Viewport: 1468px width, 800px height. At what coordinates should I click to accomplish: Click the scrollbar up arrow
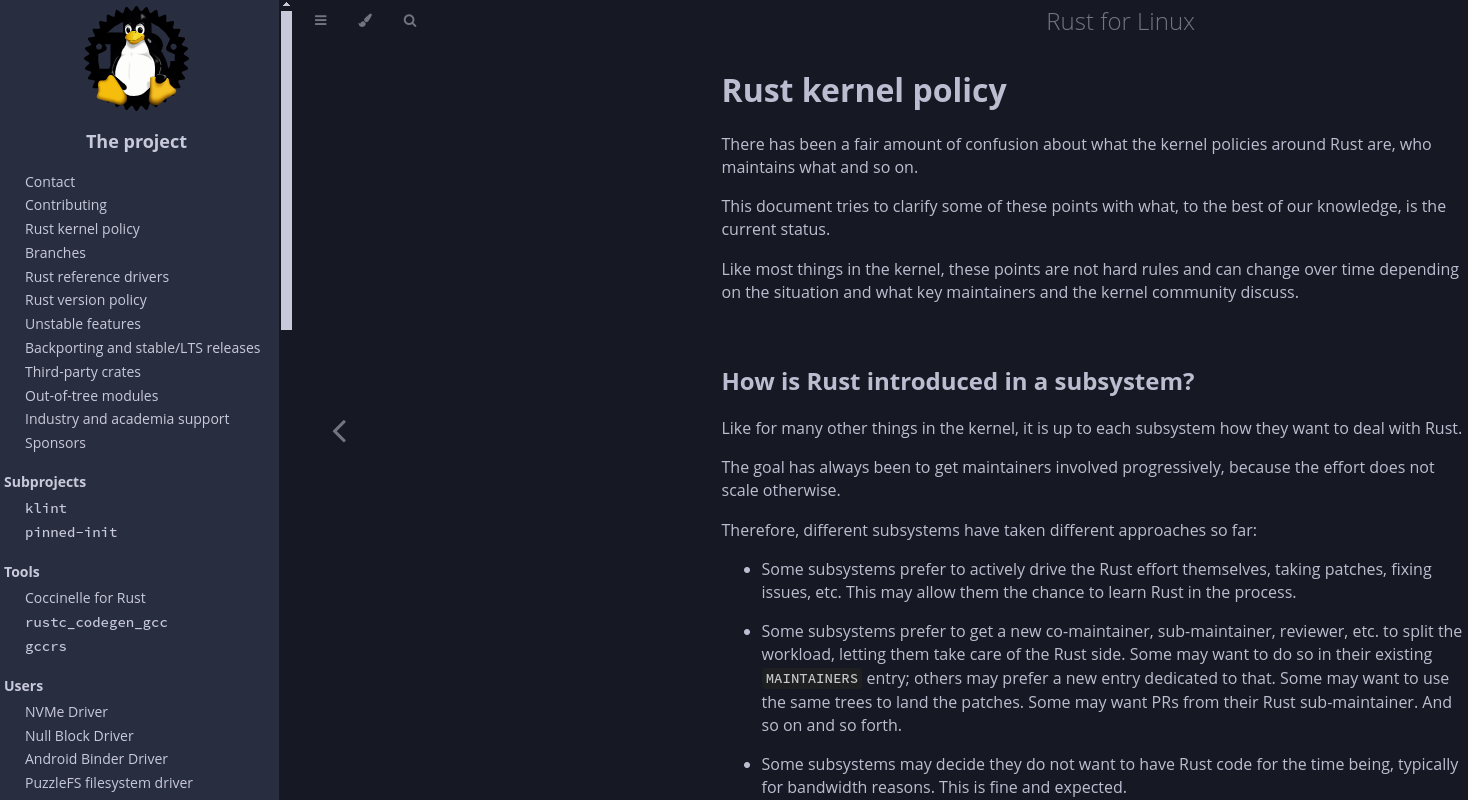(286, 5)
